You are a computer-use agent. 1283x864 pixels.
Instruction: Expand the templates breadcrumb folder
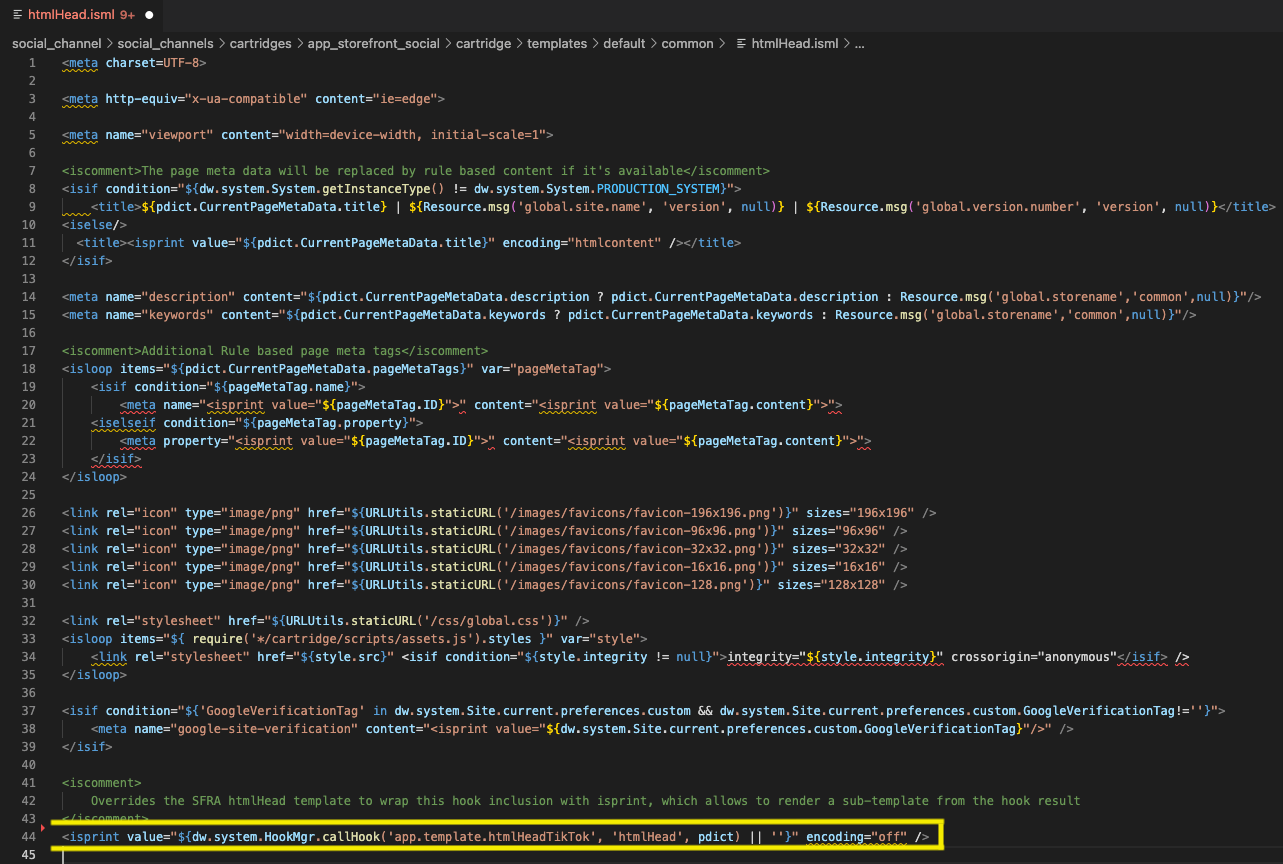point(558,44)
